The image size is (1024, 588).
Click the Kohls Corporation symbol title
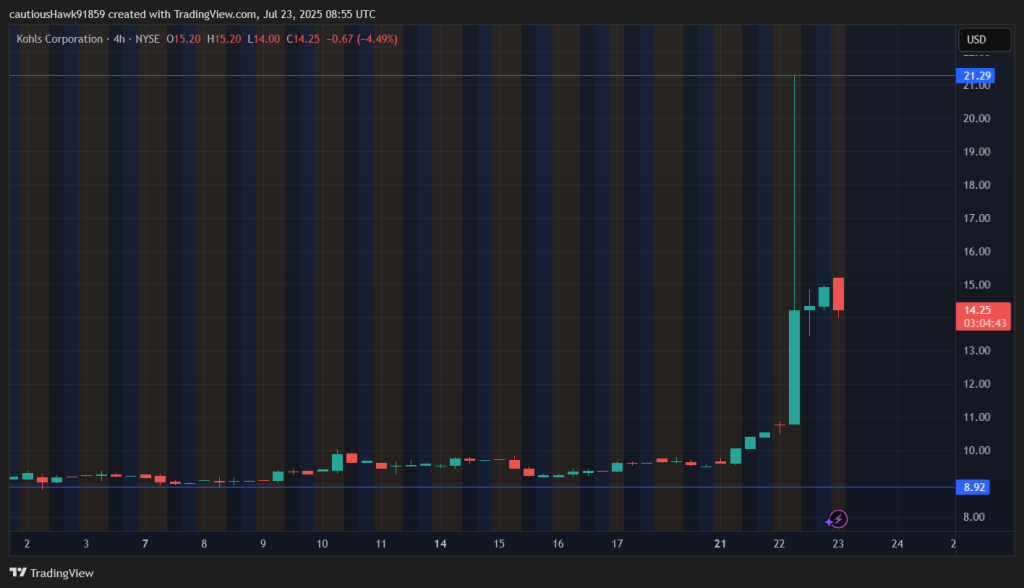pos(60,39)
